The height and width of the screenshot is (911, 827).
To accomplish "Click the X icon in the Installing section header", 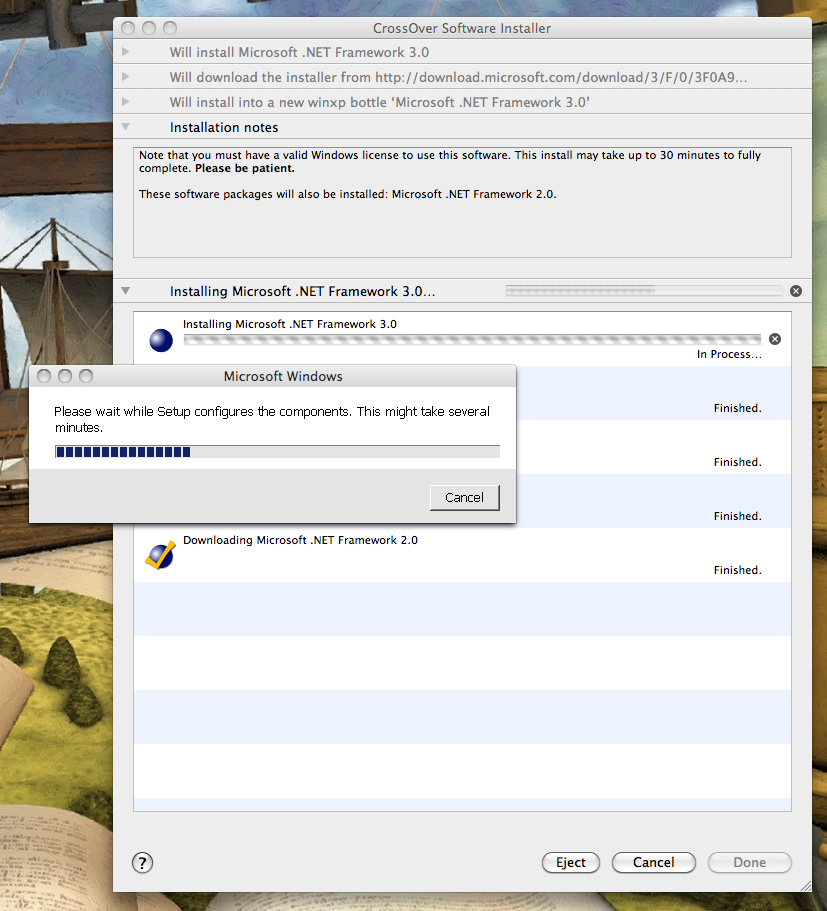I will pos(796,291).
